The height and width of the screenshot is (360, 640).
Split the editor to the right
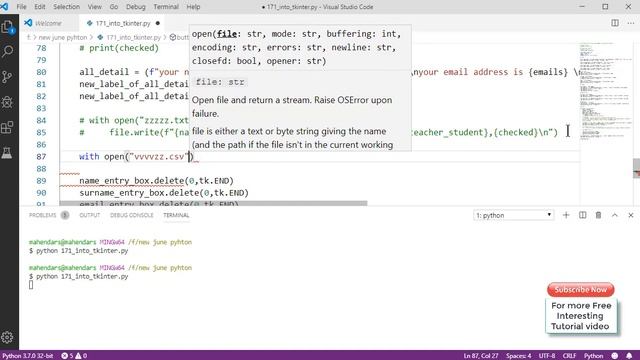pos(615,23)
